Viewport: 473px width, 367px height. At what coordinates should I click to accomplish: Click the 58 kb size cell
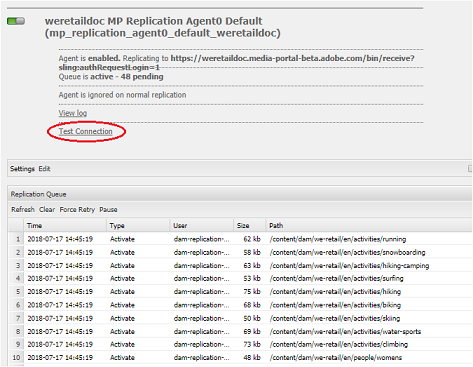[252, 252]
